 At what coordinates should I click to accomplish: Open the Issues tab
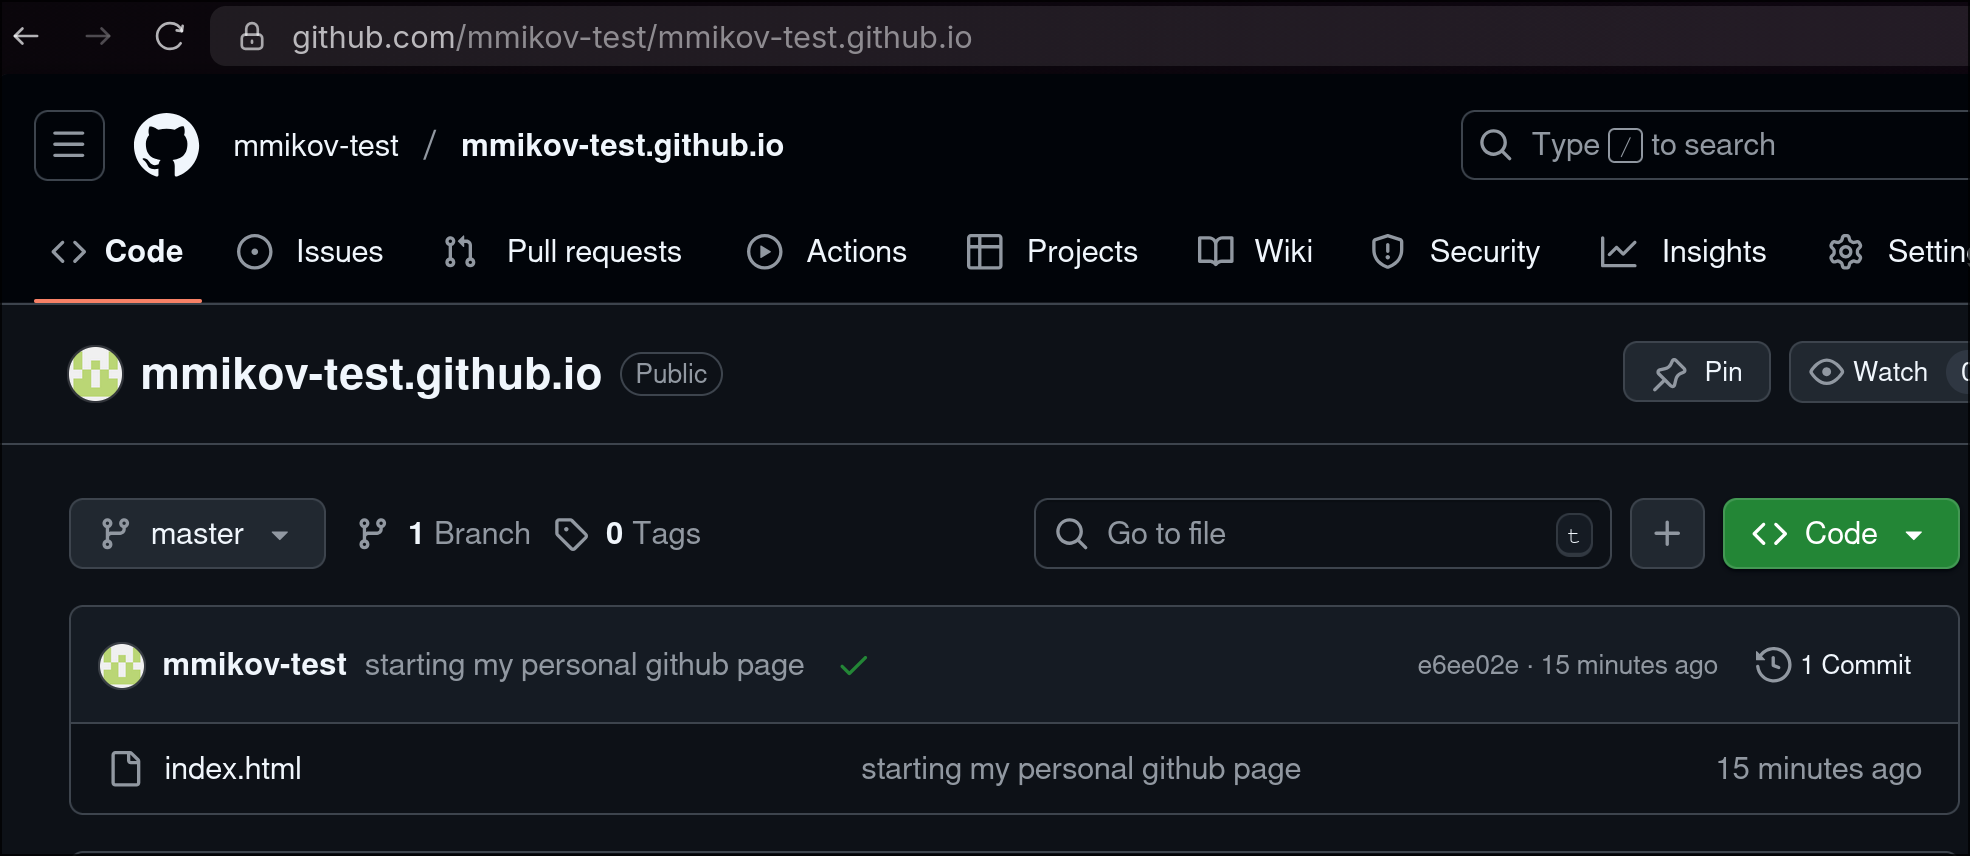point(310,252)
